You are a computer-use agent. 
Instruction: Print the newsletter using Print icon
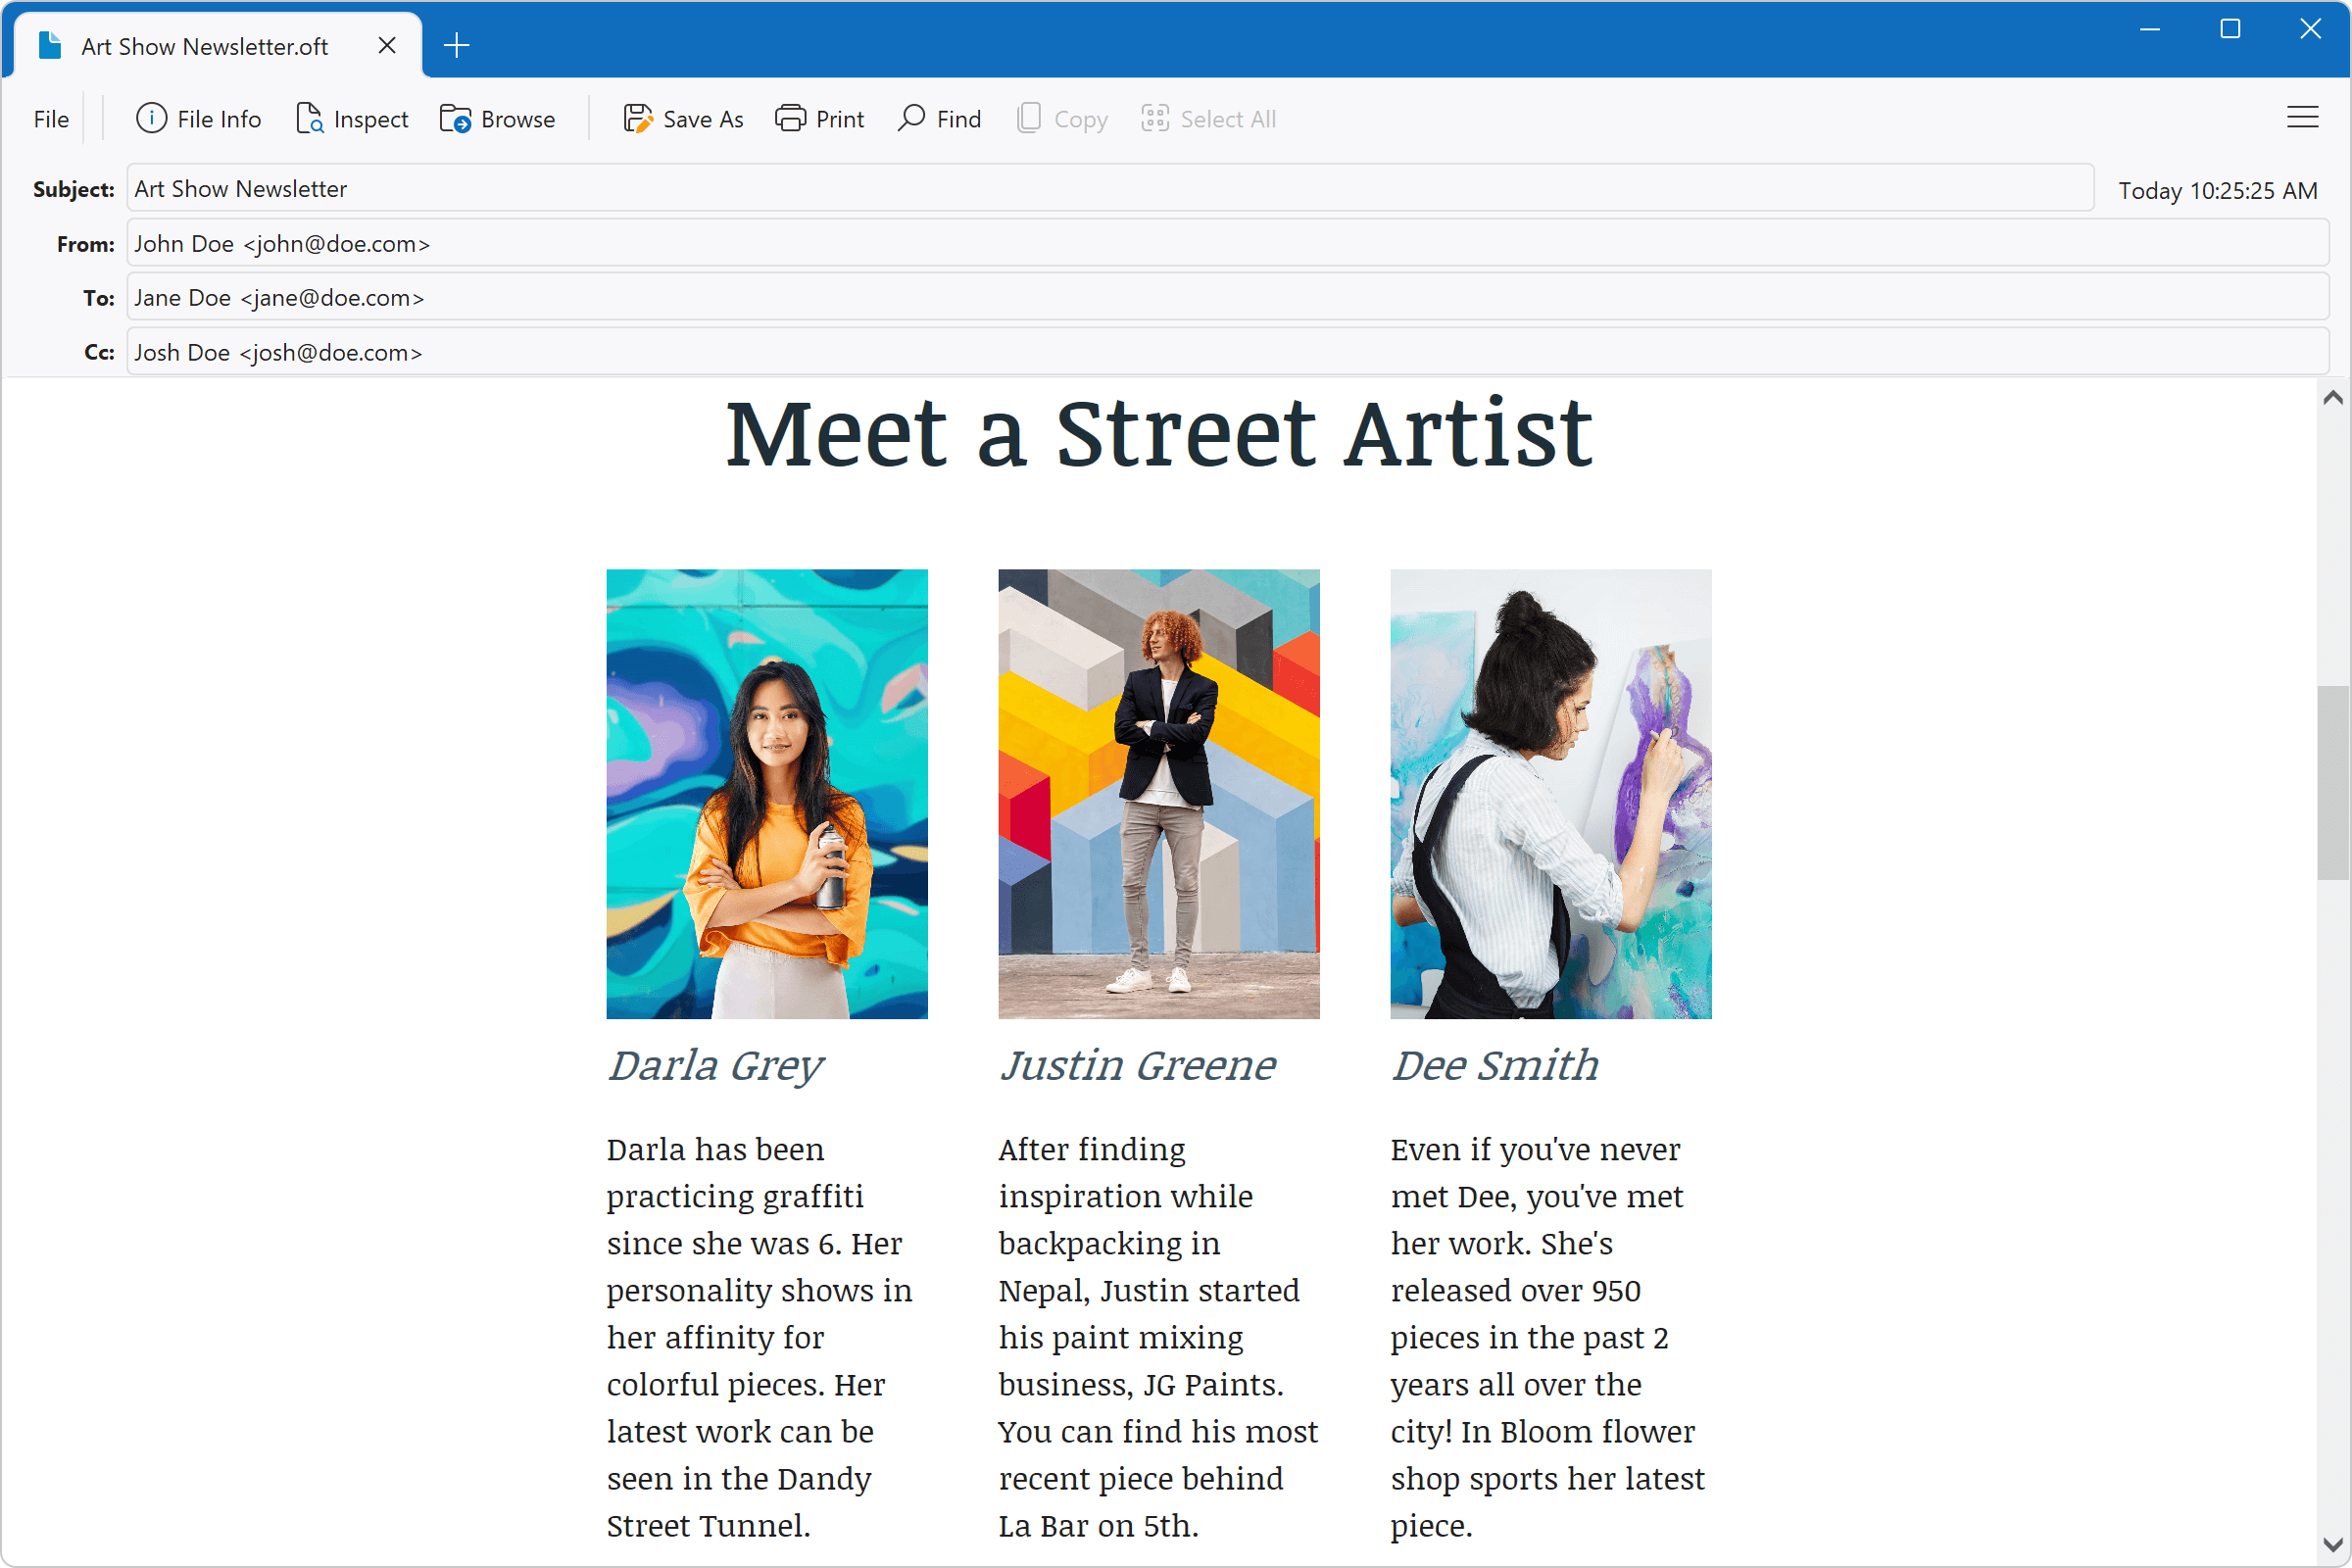(x=790, y=119)
